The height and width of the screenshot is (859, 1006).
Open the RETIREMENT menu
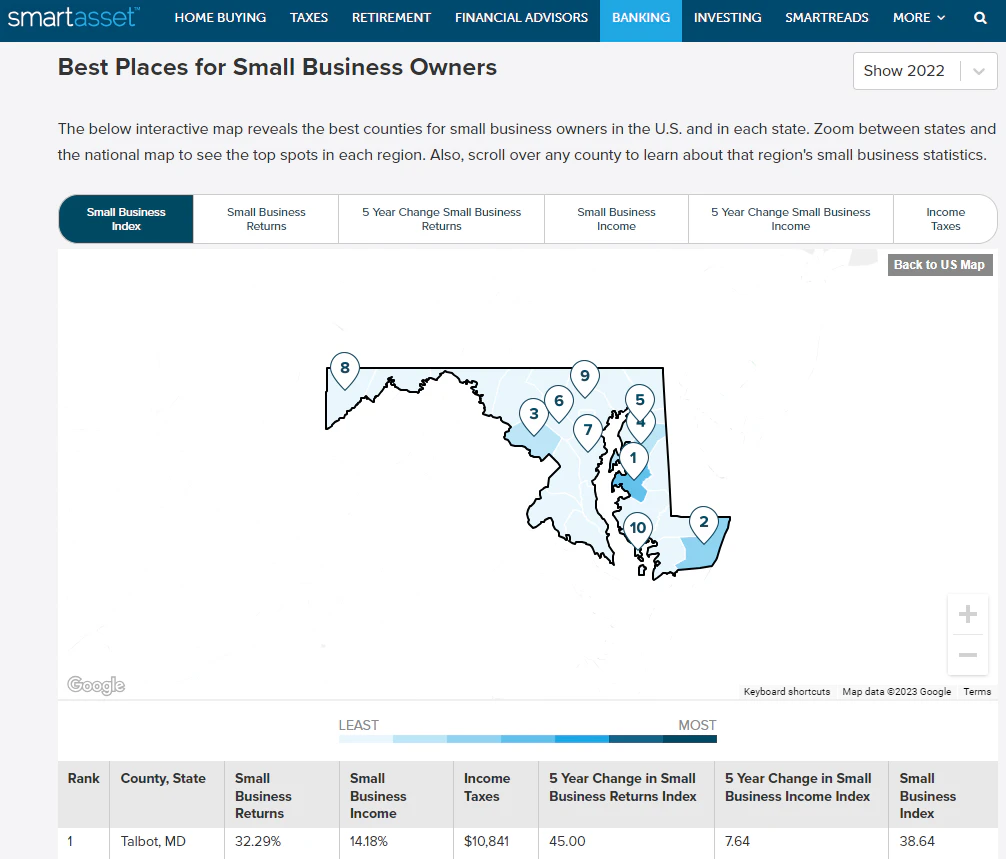pos(391,18)
